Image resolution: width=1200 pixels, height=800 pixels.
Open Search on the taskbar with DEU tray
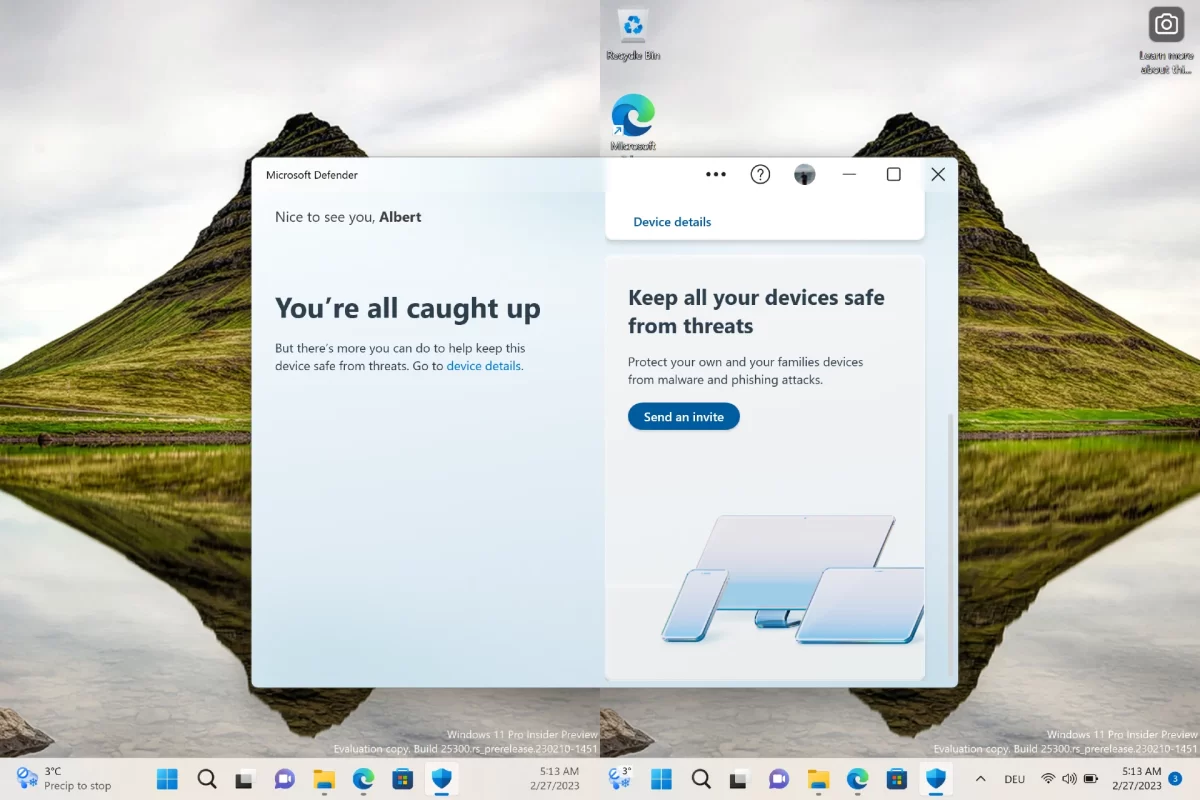pyautogui.click(x=701, y=779)
